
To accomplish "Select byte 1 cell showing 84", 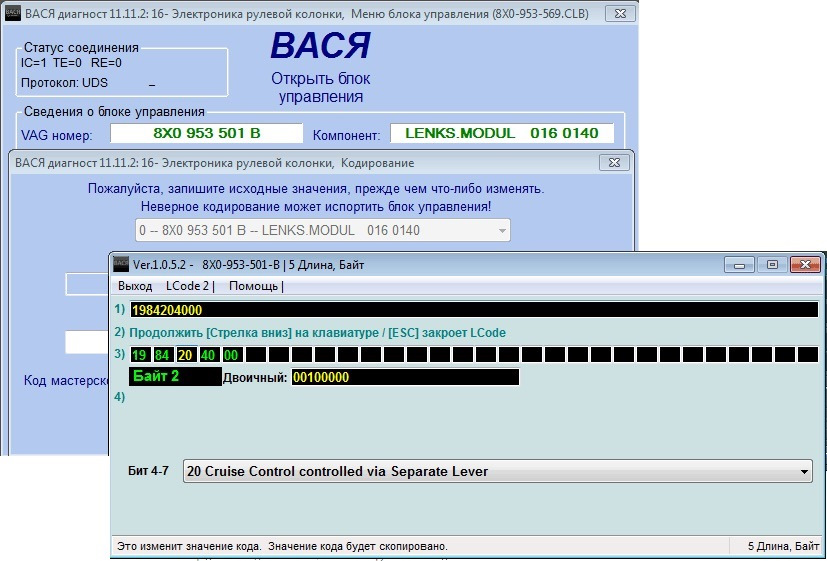I will pos(162,355).
